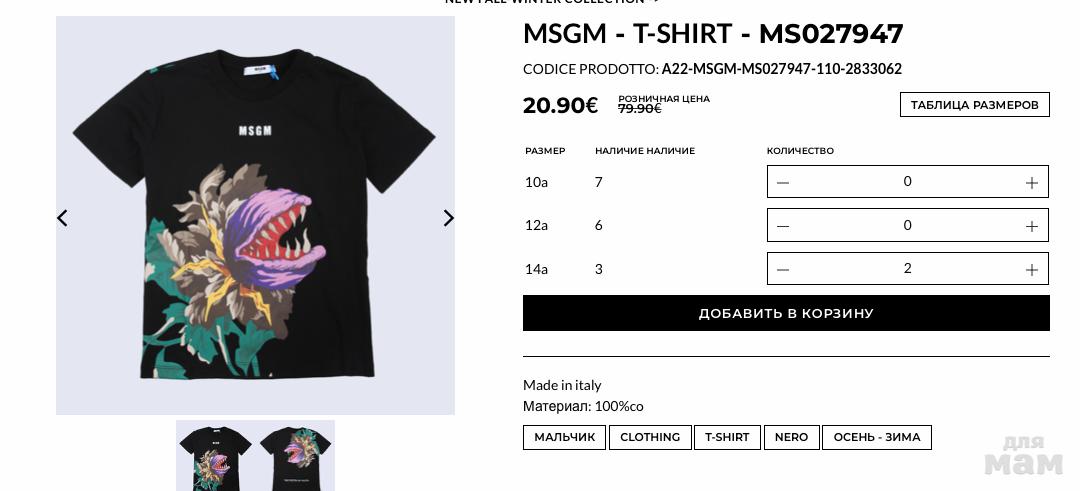Click the main t-shirt product image

pos(256,216)
